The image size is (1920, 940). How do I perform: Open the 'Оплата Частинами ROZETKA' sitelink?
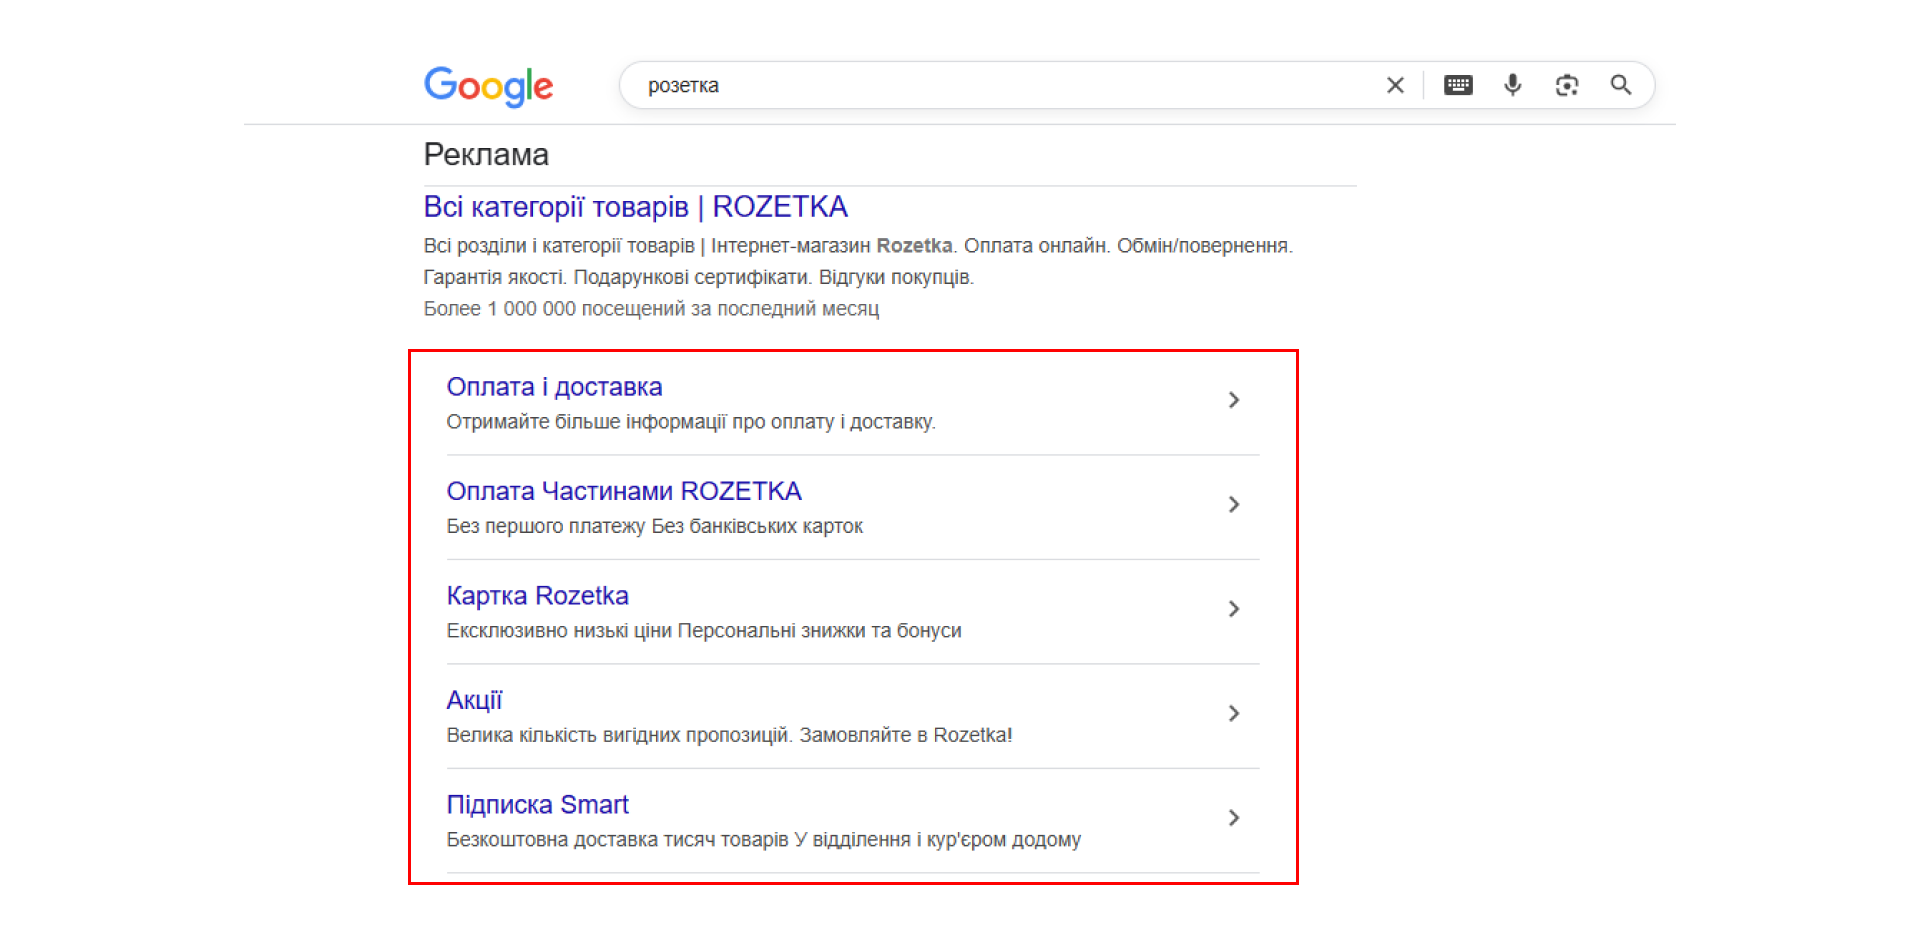pyautogui.click(x=624, y=491)
